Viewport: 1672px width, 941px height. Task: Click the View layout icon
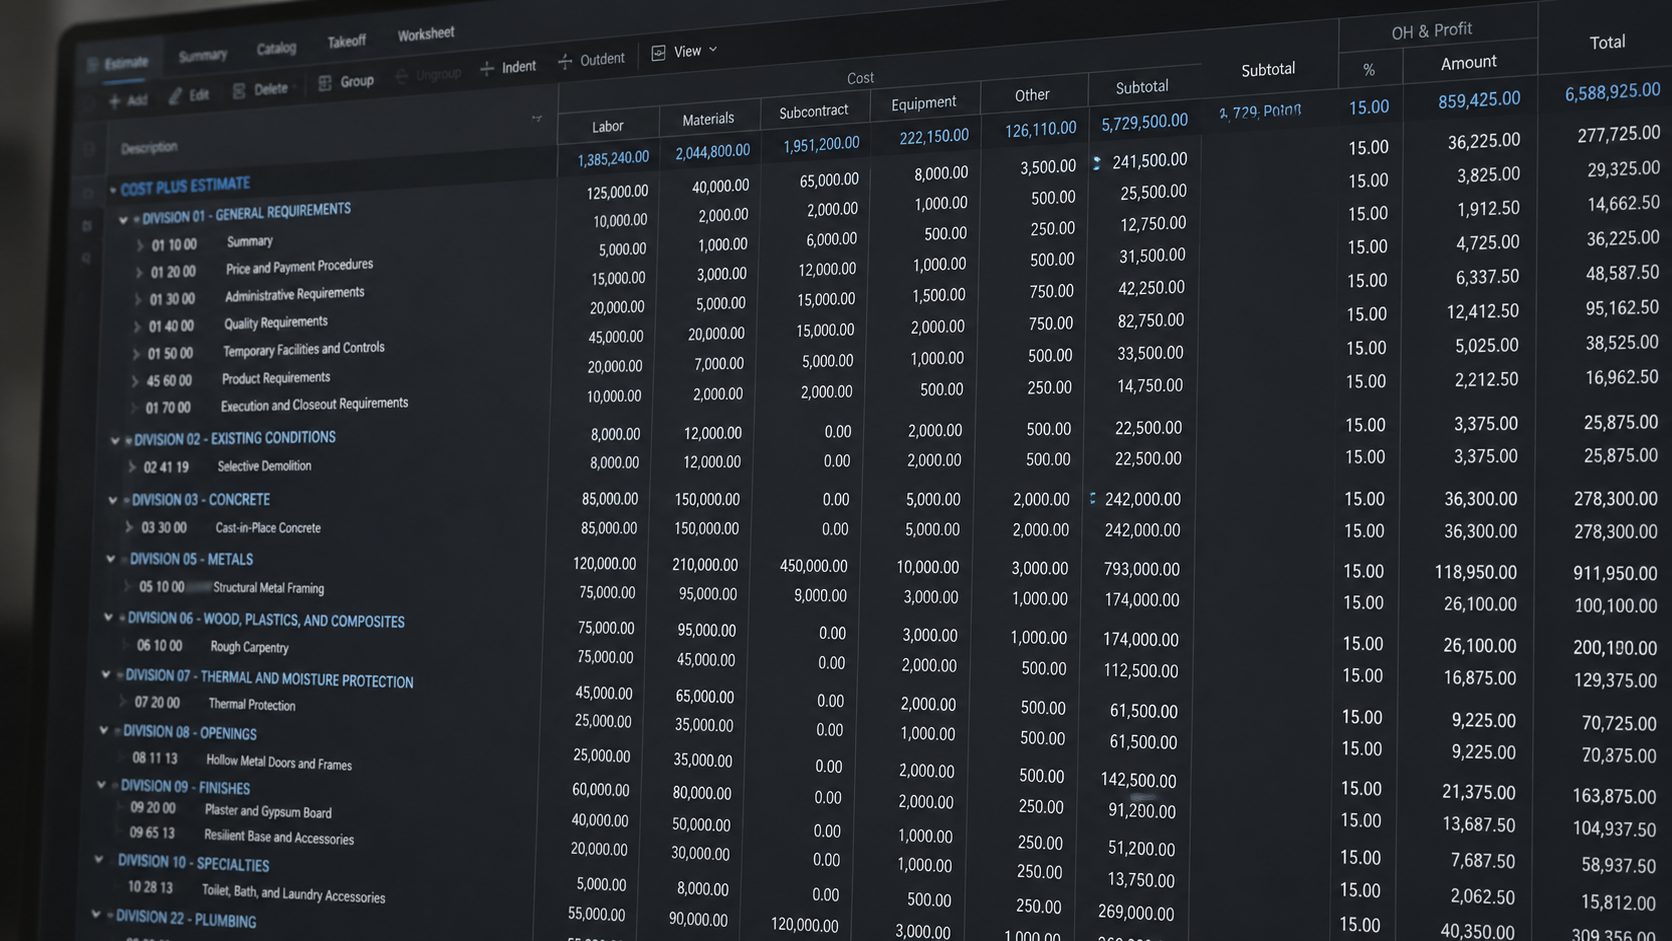click(658, 53)
